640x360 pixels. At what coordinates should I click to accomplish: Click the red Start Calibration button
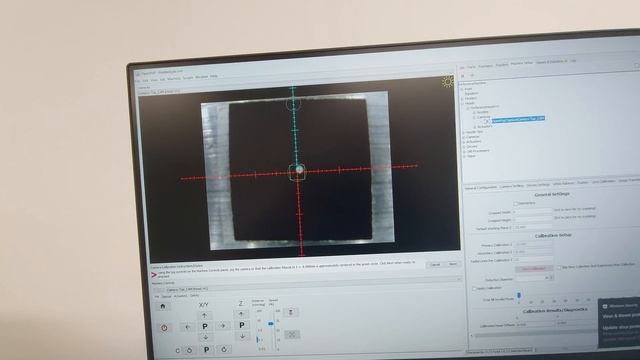pos(534,269)
